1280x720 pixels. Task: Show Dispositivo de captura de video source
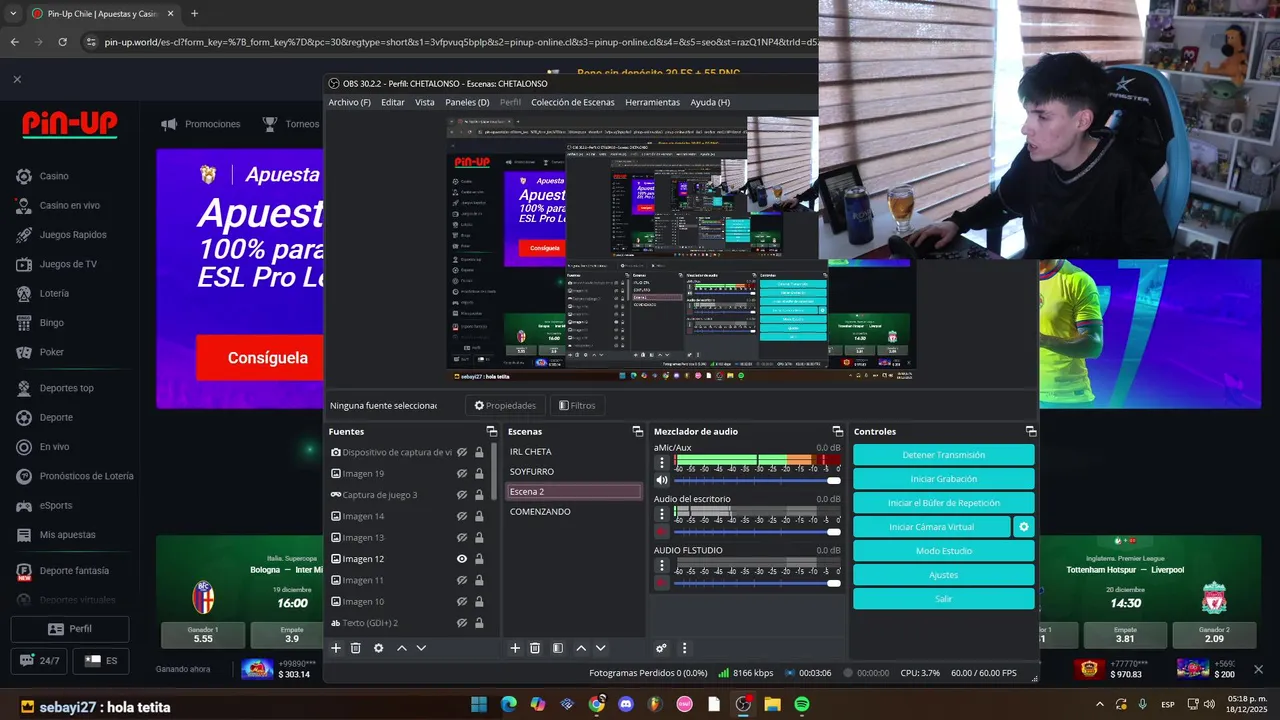tap(462, 452)
